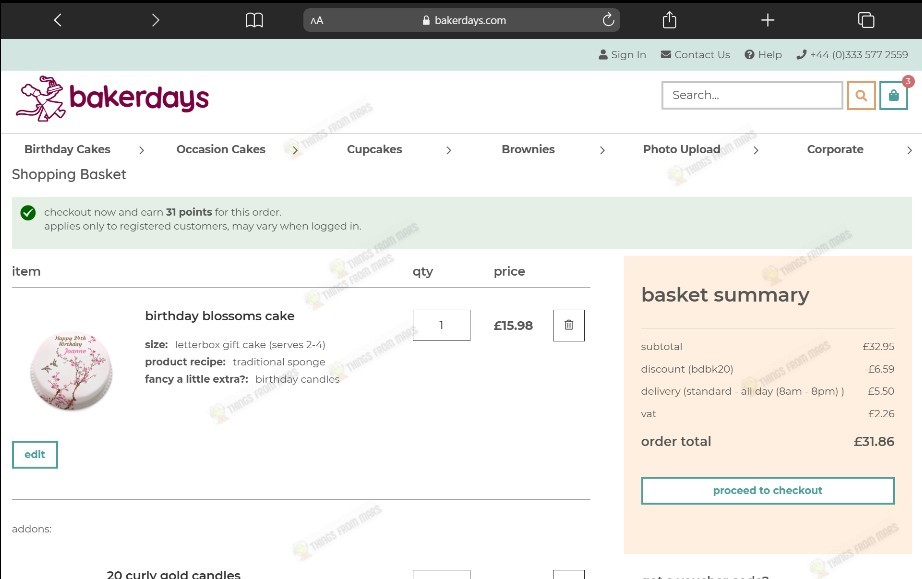Expand the Brownies chevron
The image size is (922, 579).
tap(602, 150)
